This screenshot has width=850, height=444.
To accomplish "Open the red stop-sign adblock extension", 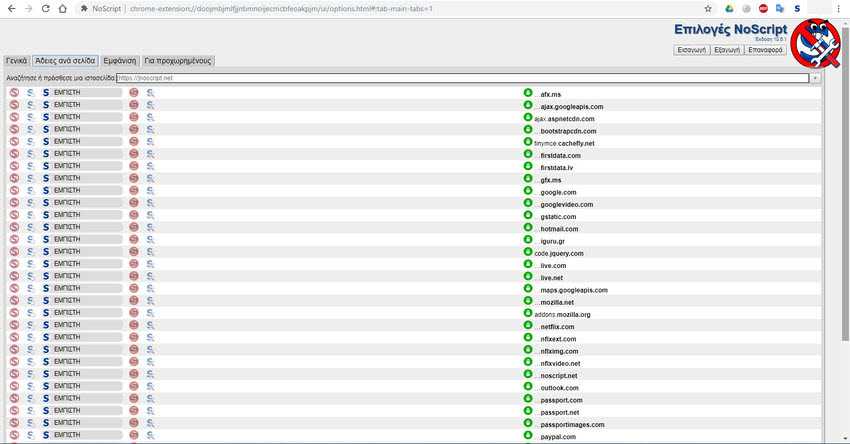I will pos(763,9).
